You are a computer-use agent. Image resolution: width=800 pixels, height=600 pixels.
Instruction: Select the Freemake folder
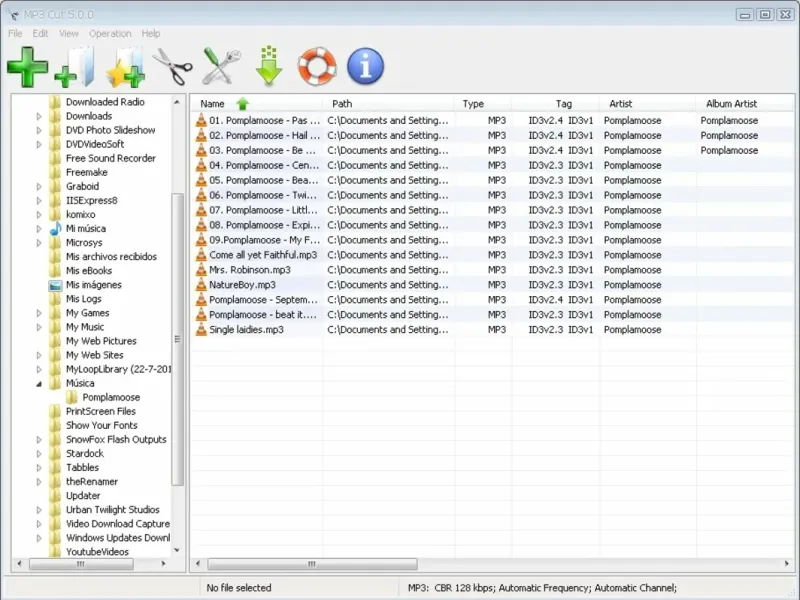pos(87,172)
